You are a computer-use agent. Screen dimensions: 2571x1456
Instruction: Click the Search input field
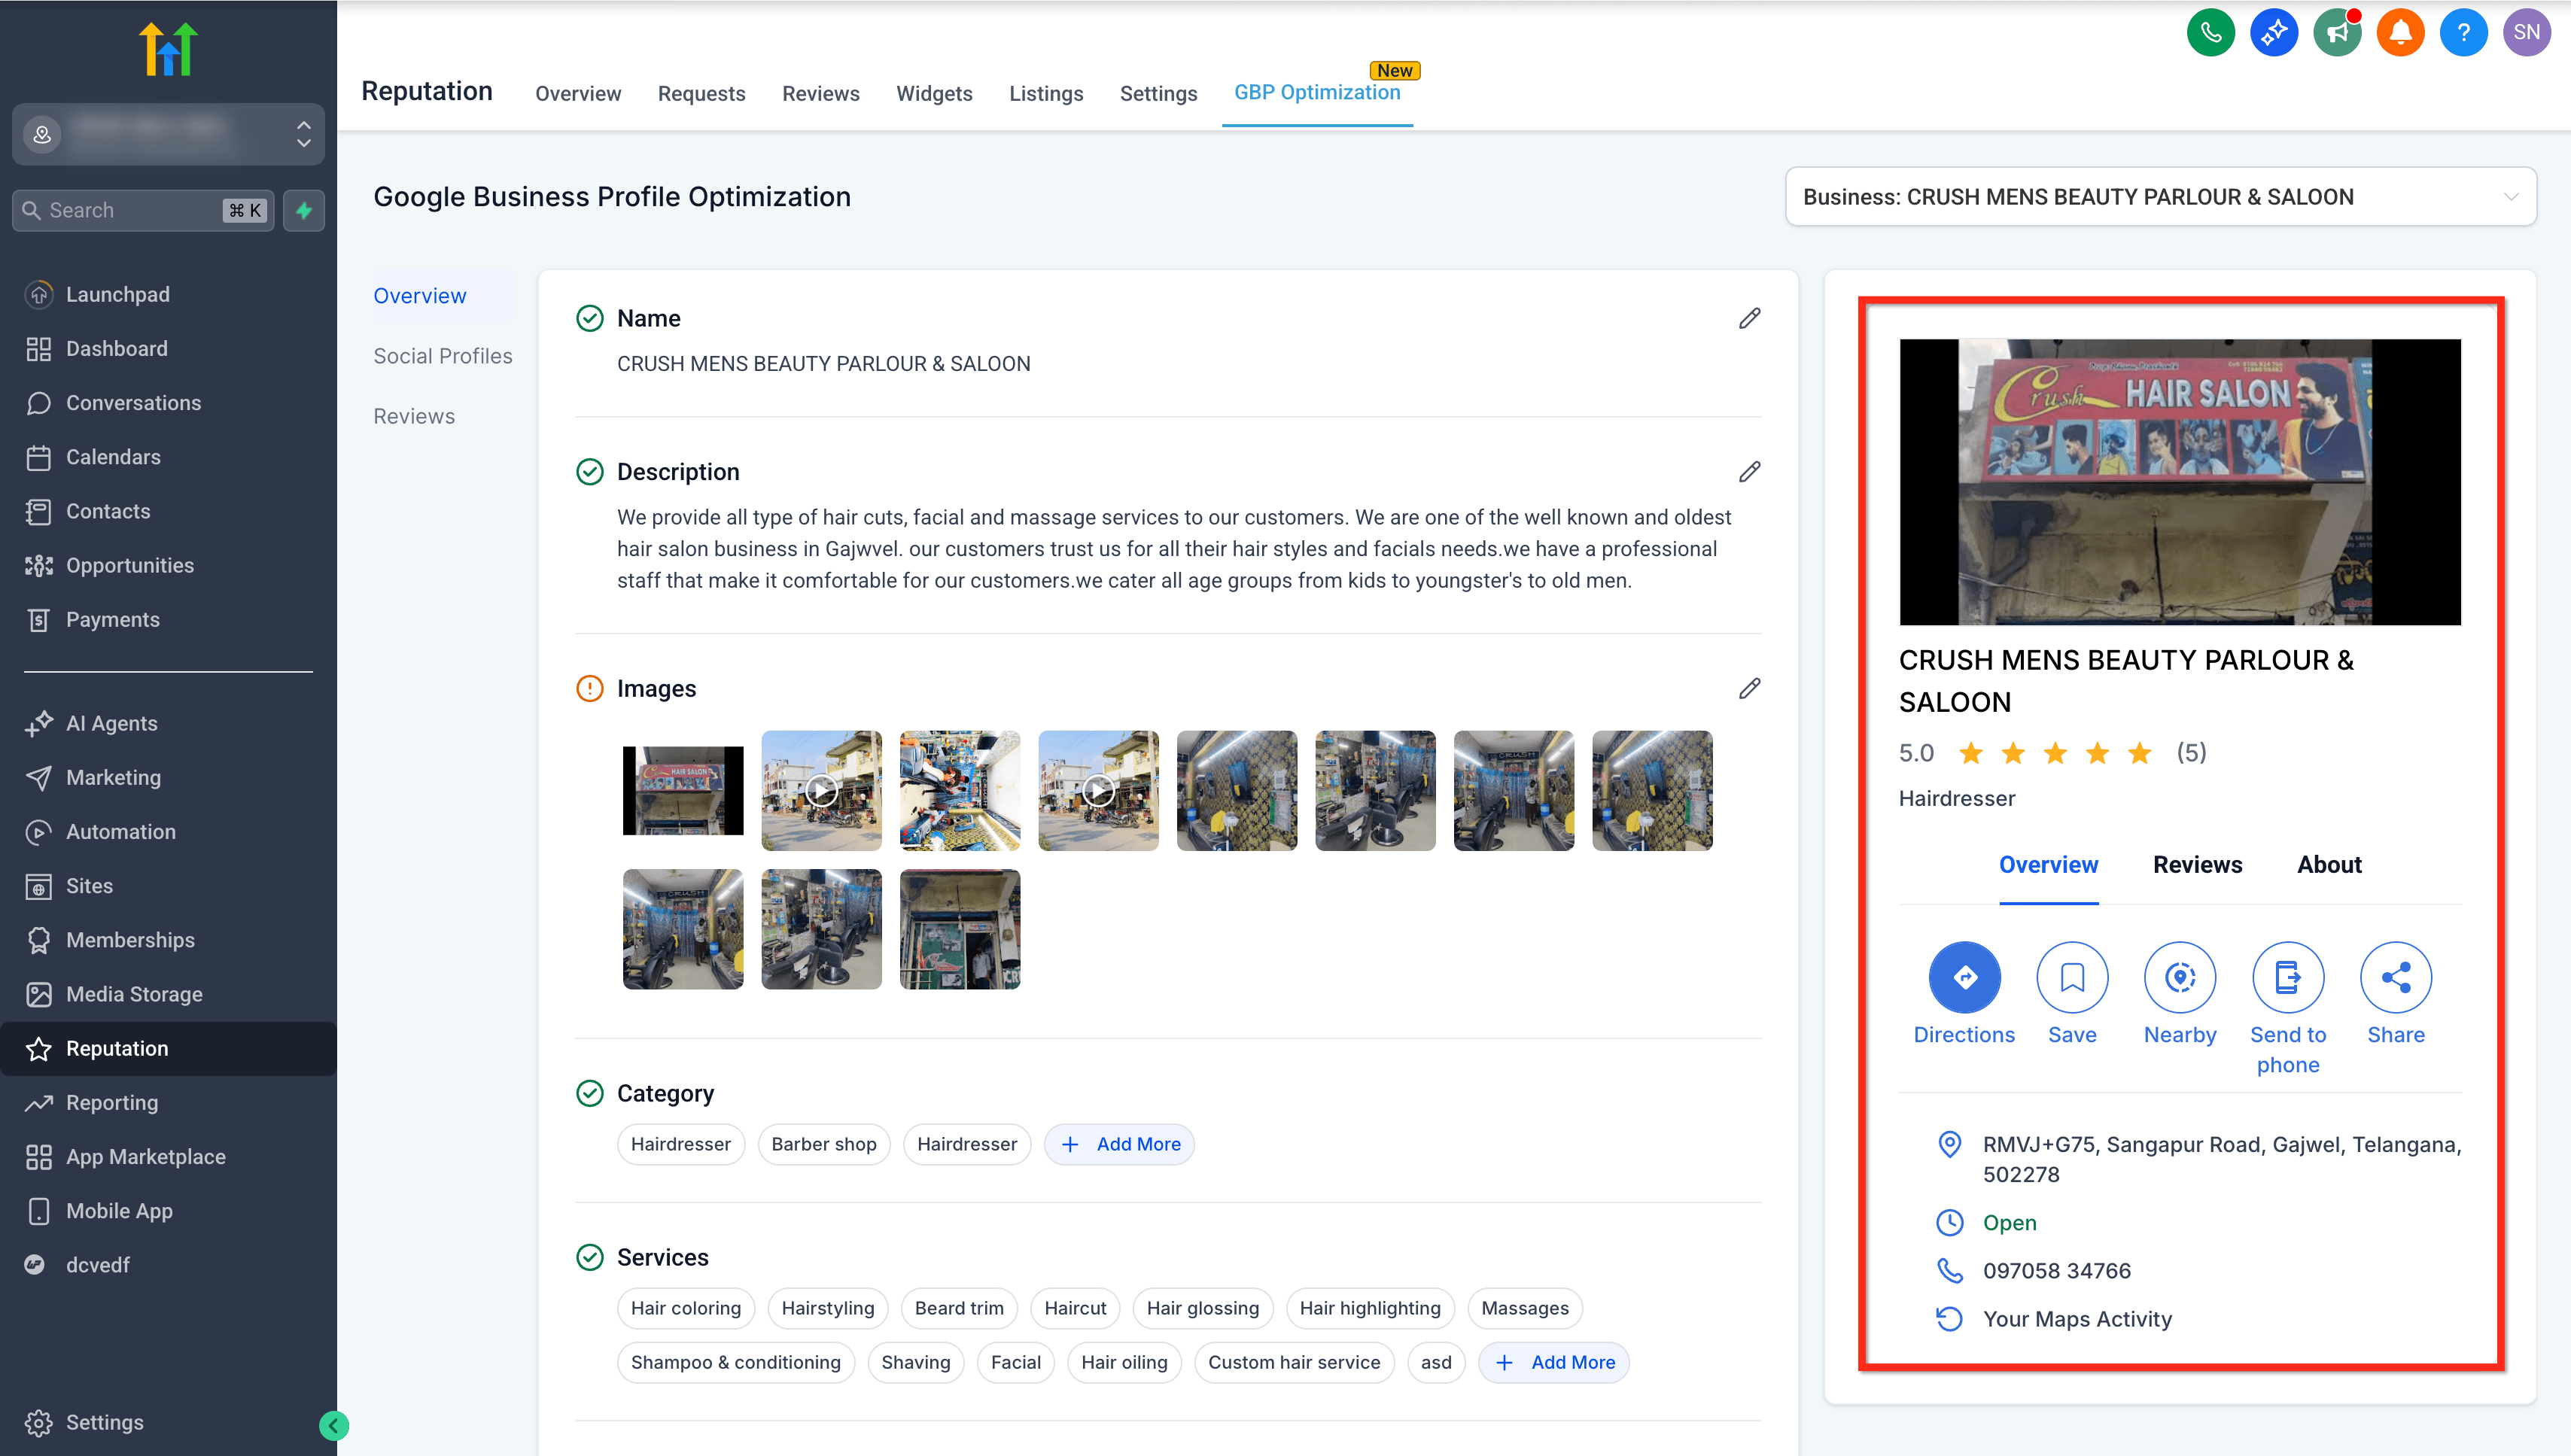click(x=143, y=210)
